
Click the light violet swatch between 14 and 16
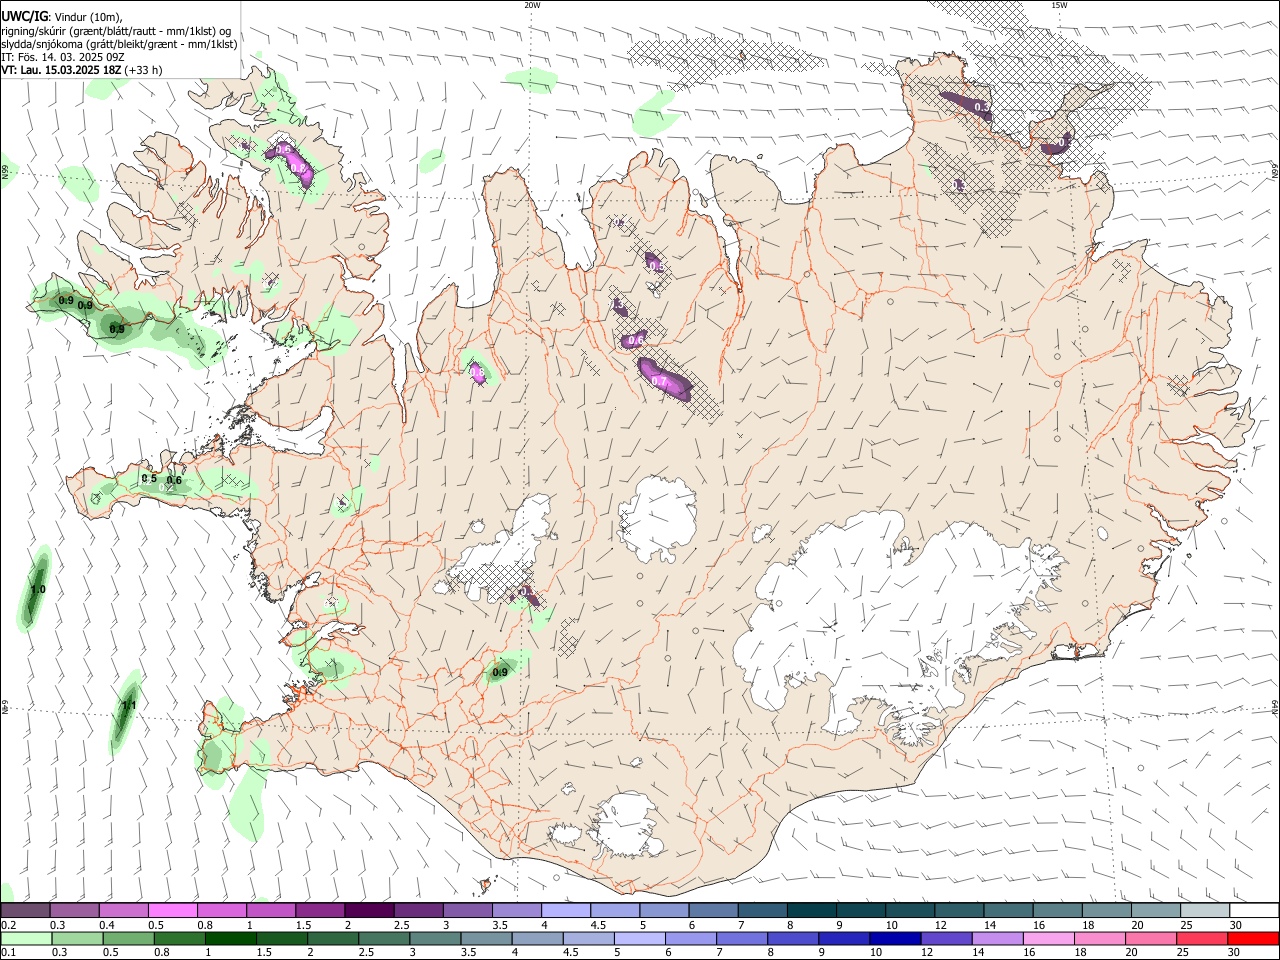click(997, 938)
